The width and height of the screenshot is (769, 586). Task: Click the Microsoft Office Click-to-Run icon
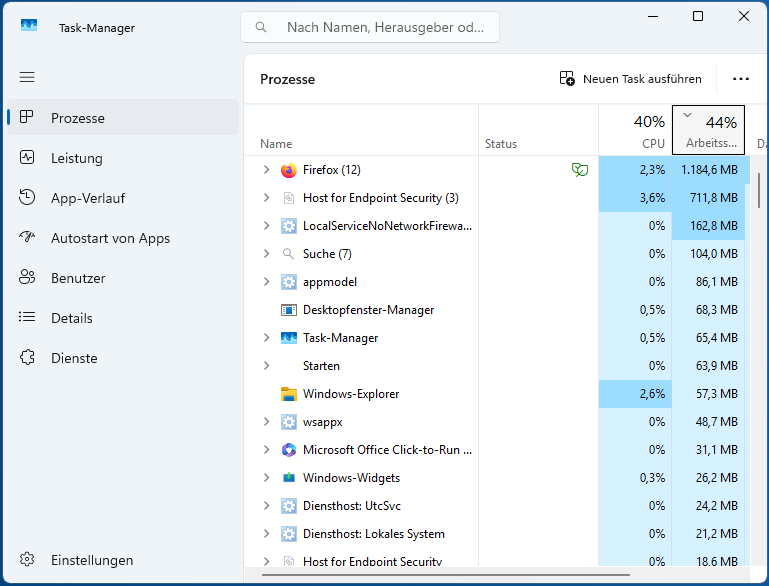click(289, 450)
